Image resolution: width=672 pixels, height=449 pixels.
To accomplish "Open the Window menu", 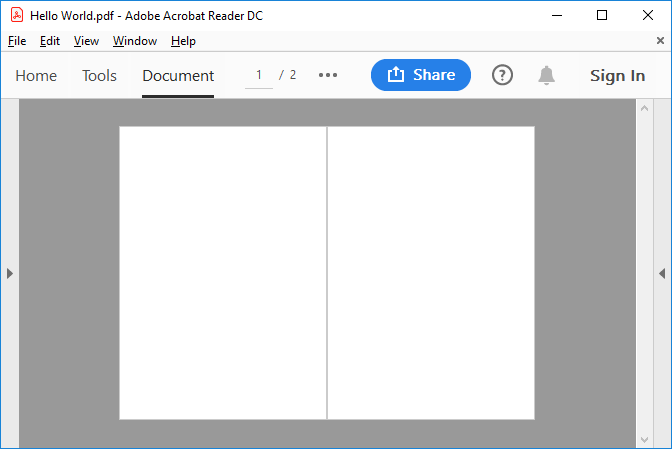I will pos(135,41).
